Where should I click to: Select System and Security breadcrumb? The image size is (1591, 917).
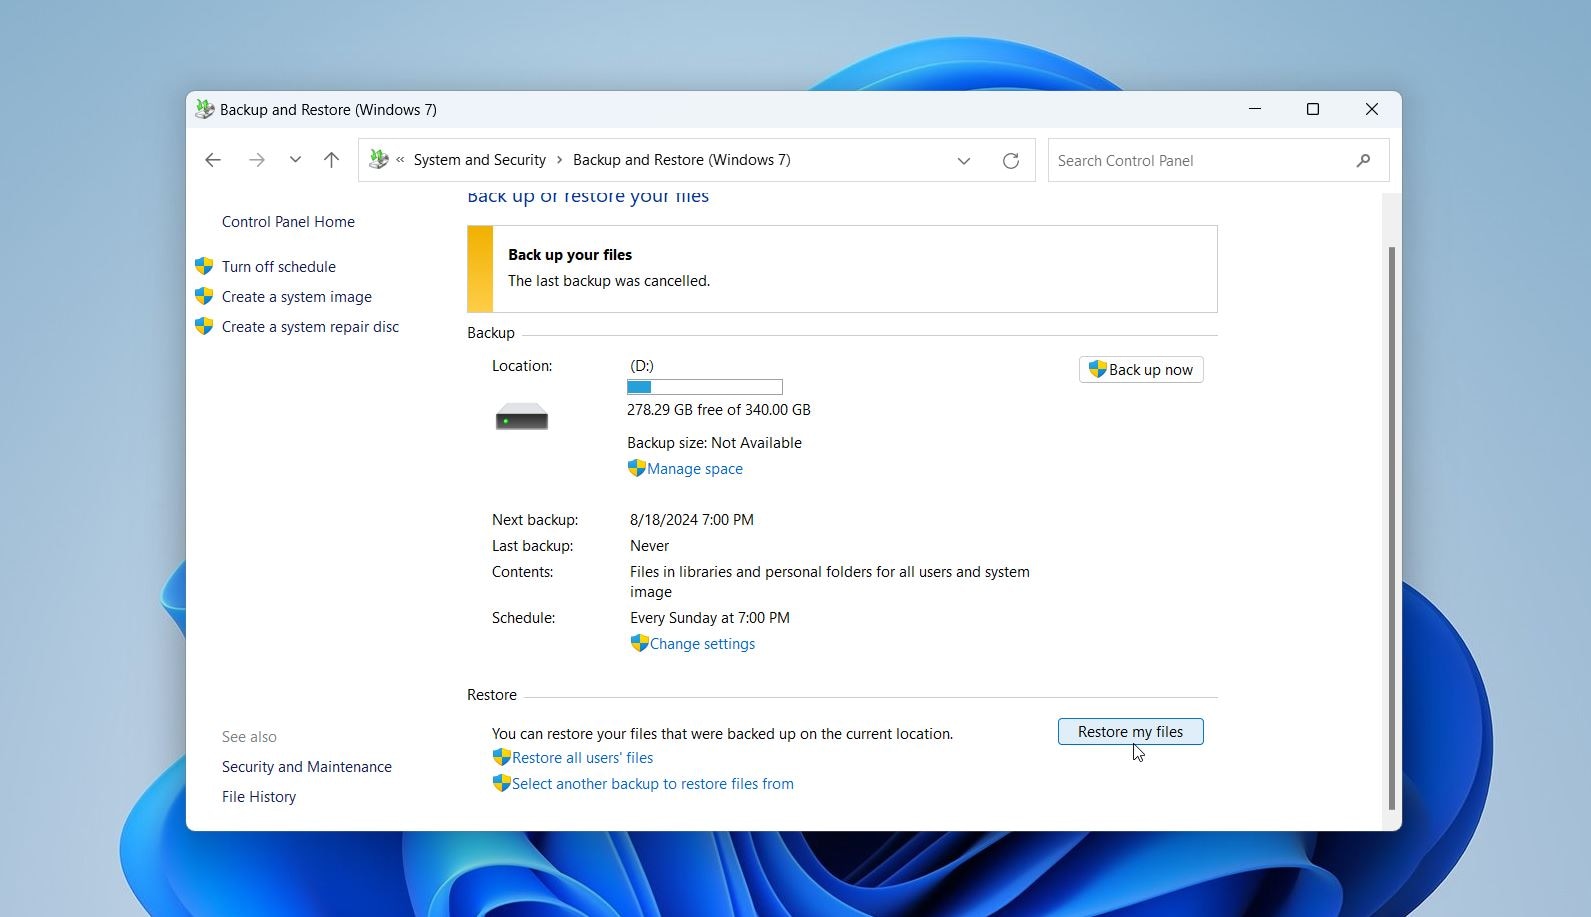480,160
